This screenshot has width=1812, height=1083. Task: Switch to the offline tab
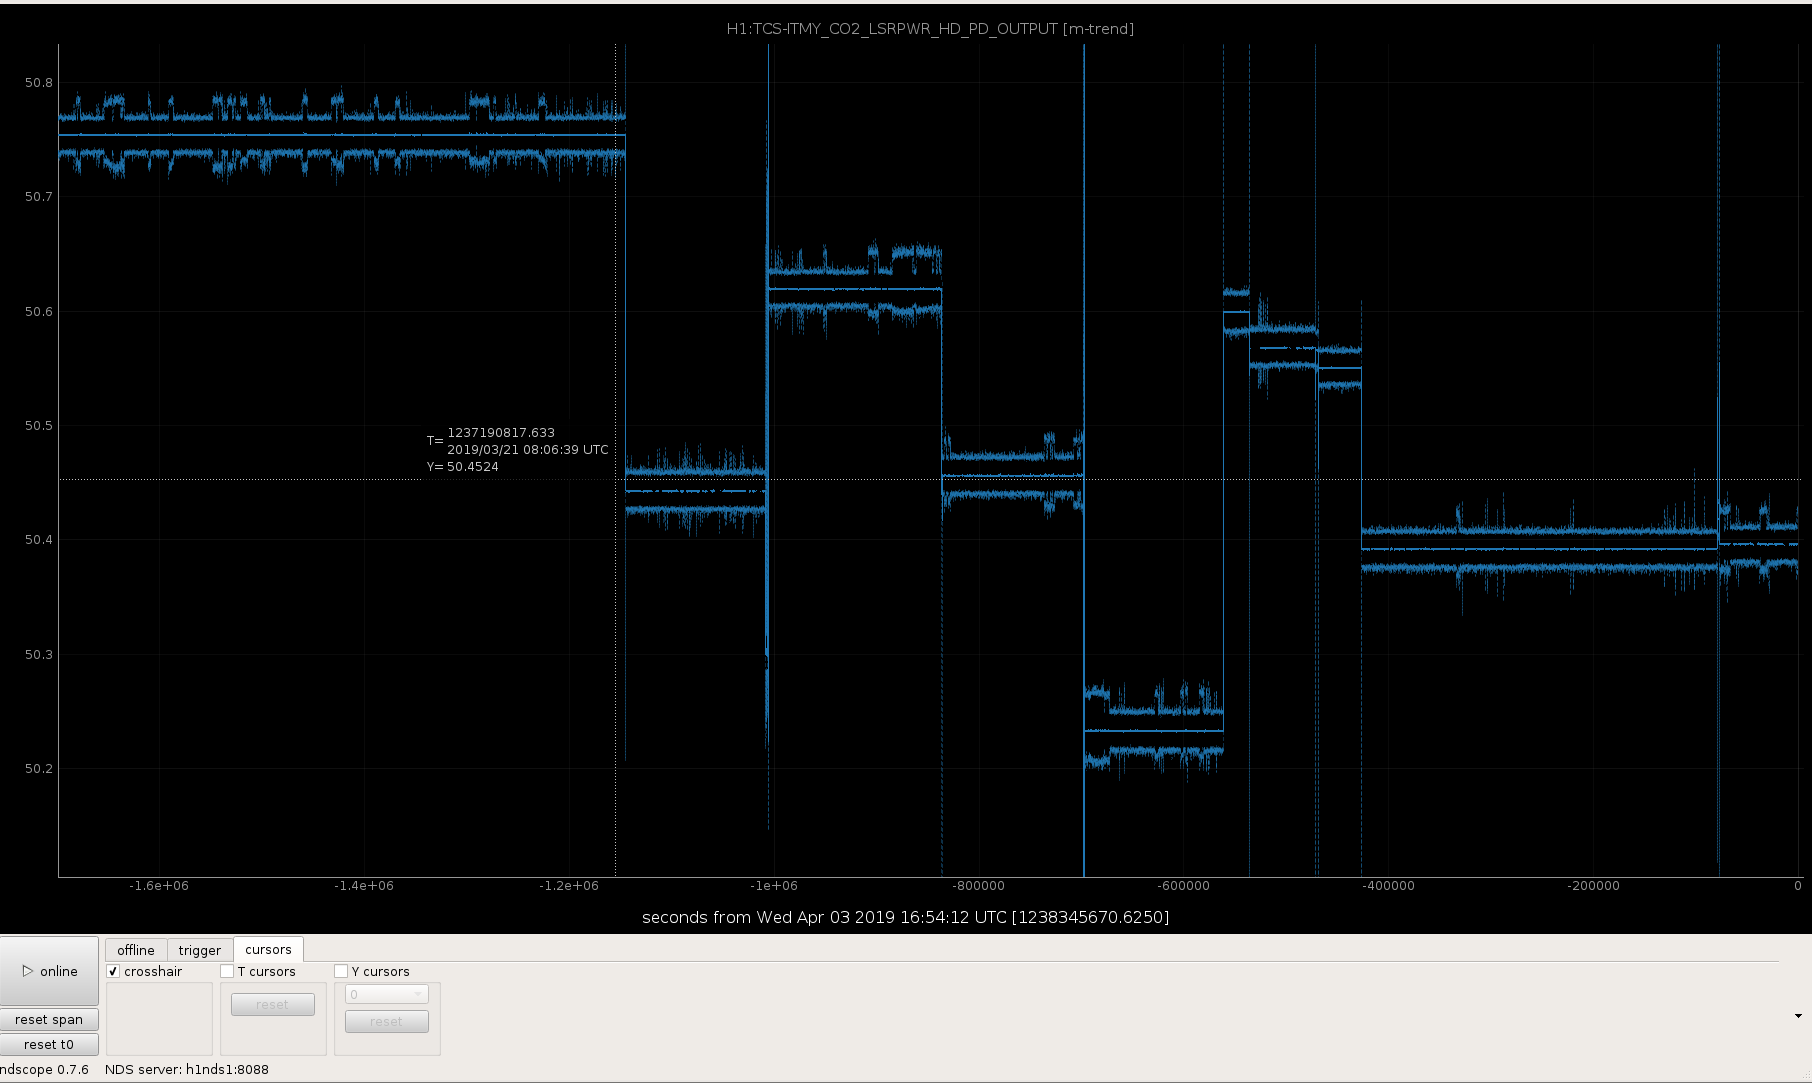[x=136, y=950]
